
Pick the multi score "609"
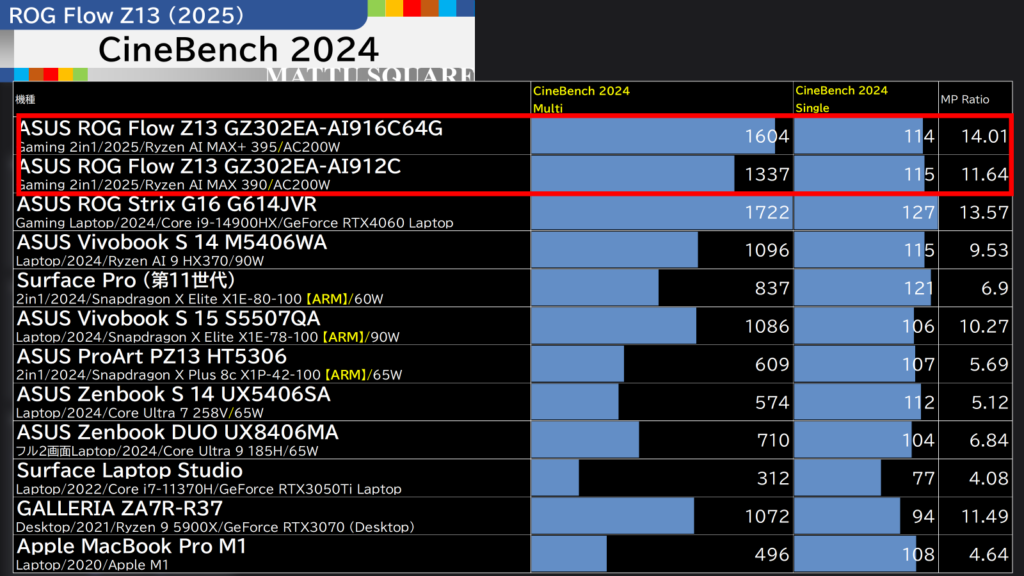tap(772, 364)
